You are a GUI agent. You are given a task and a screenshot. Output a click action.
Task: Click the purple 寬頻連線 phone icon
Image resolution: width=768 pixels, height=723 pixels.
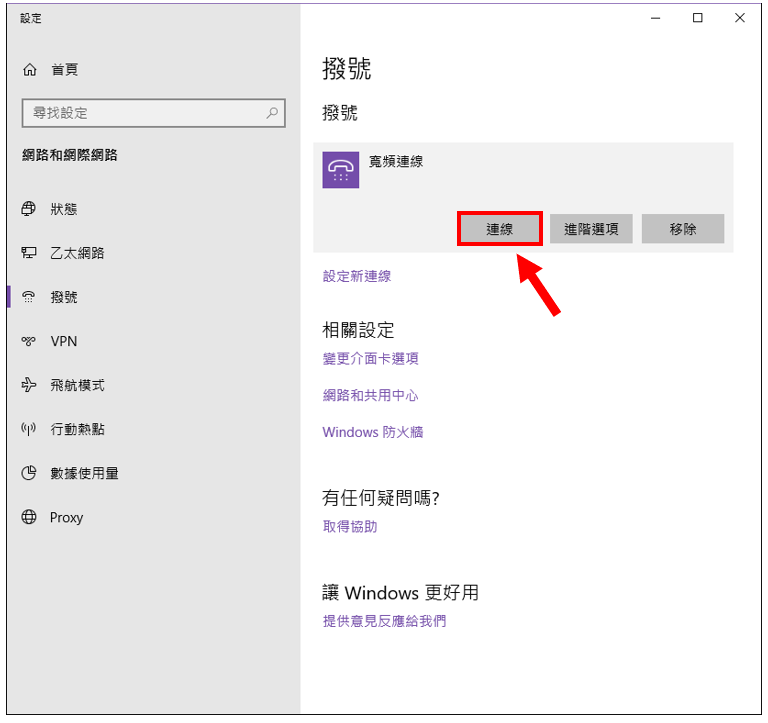tap(341, 170)
